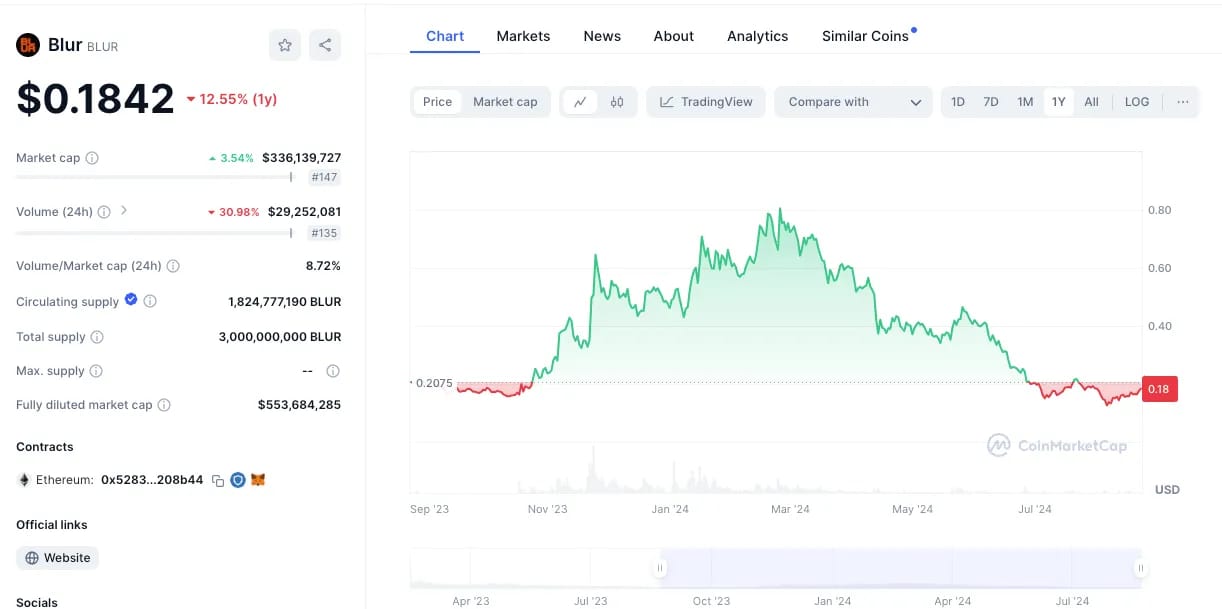Viewport: 1222px width, 609px height.
Task: Open the Compare with dropdown
Action: click(x=854, y=102)
